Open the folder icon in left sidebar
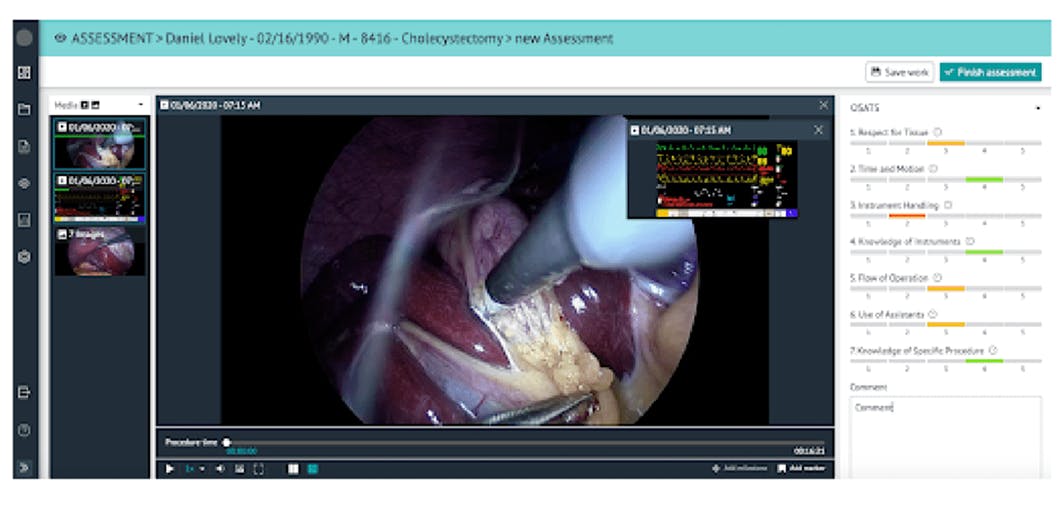The height and width of the screenshot is (505, 1063). point(24,109)
